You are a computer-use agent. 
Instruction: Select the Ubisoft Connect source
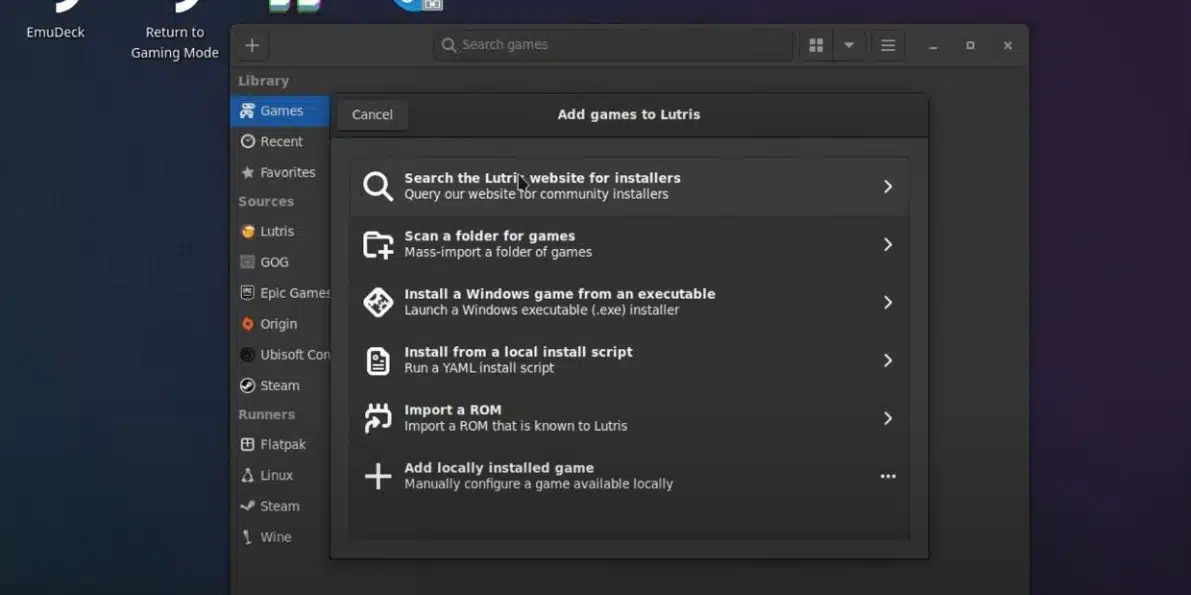coord(280,355)
